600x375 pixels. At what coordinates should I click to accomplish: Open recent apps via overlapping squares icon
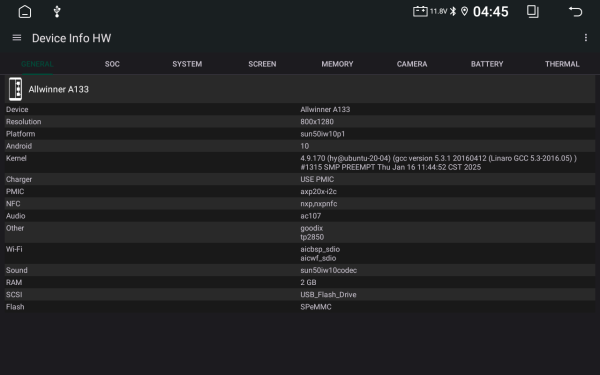(x=533, y=11)
